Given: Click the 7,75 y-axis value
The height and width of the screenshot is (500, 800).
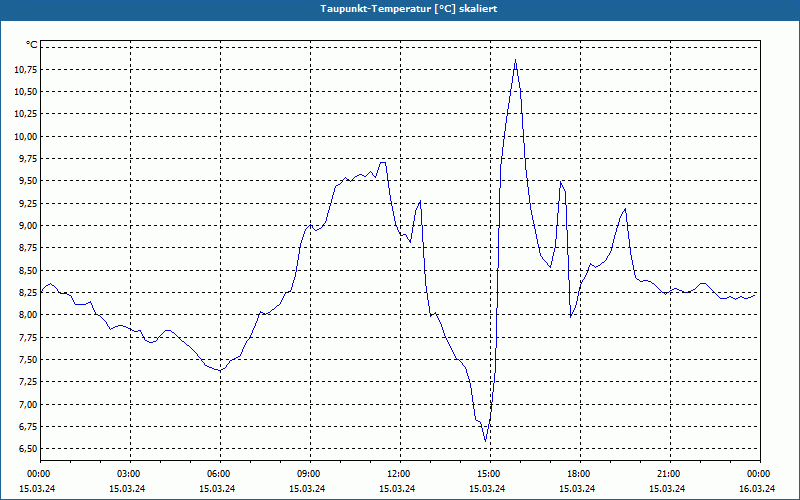Looking at the screenshot, I should point(27,338).
